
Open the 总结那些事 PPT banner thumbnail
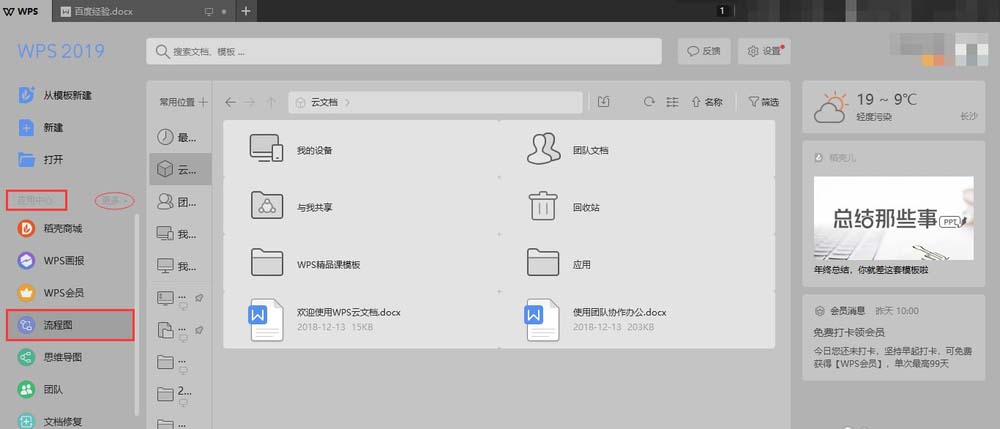coord(893,218)
